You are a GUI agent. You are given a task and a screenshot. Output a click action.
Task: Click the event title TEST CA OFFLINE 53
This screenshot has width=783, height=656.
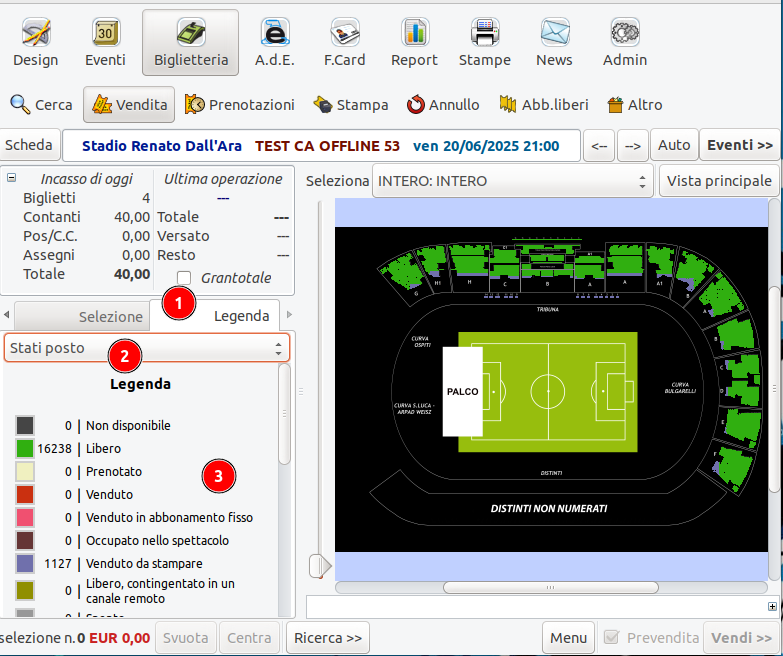tap(328, 146)
